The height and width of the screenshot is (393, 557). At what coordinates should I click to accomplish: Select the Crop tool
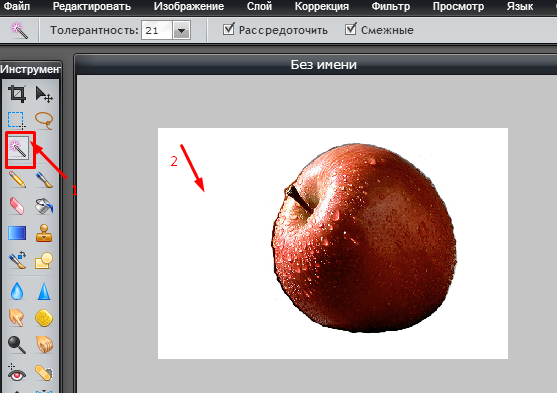tap(17, 94)
